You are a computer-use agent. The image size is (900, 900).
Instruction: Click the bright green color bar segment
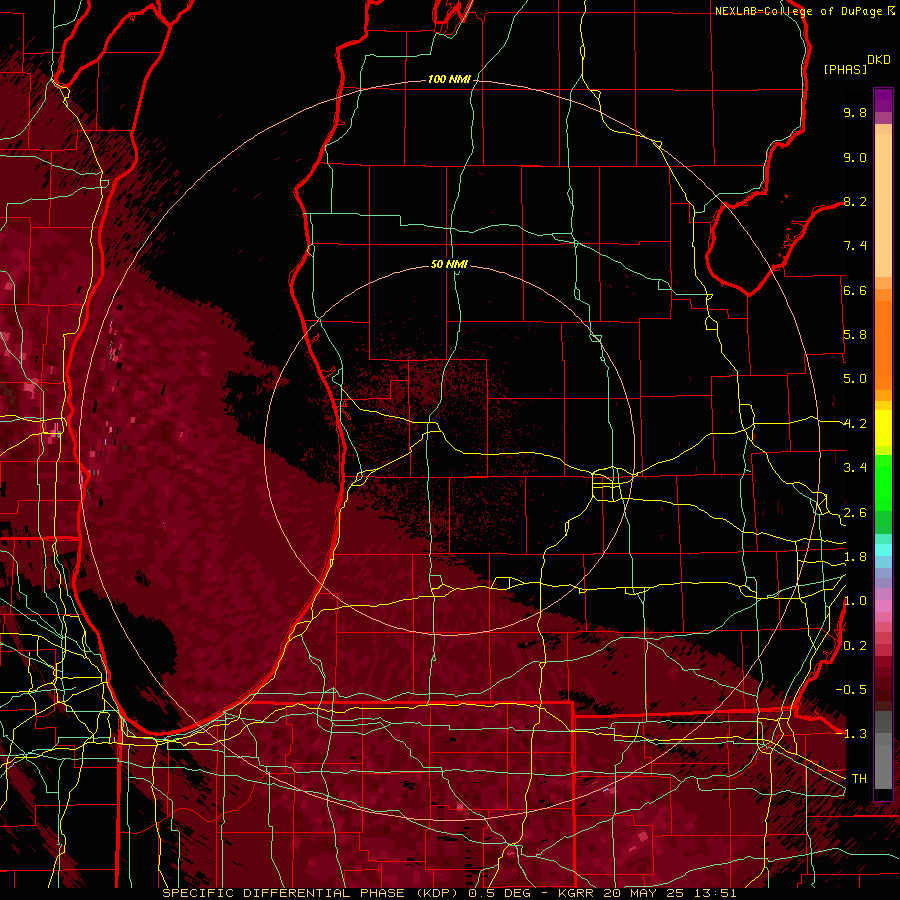point(883,481)
